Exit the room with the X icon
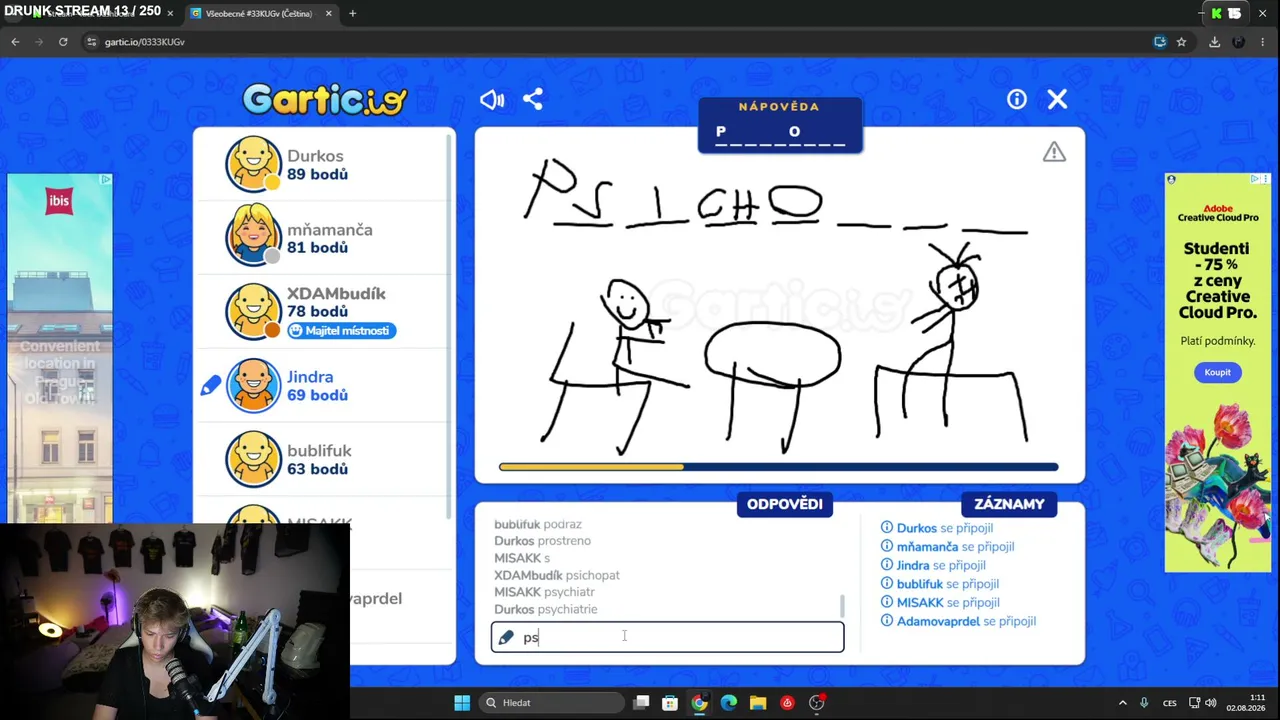 [x=1057, y=99]
